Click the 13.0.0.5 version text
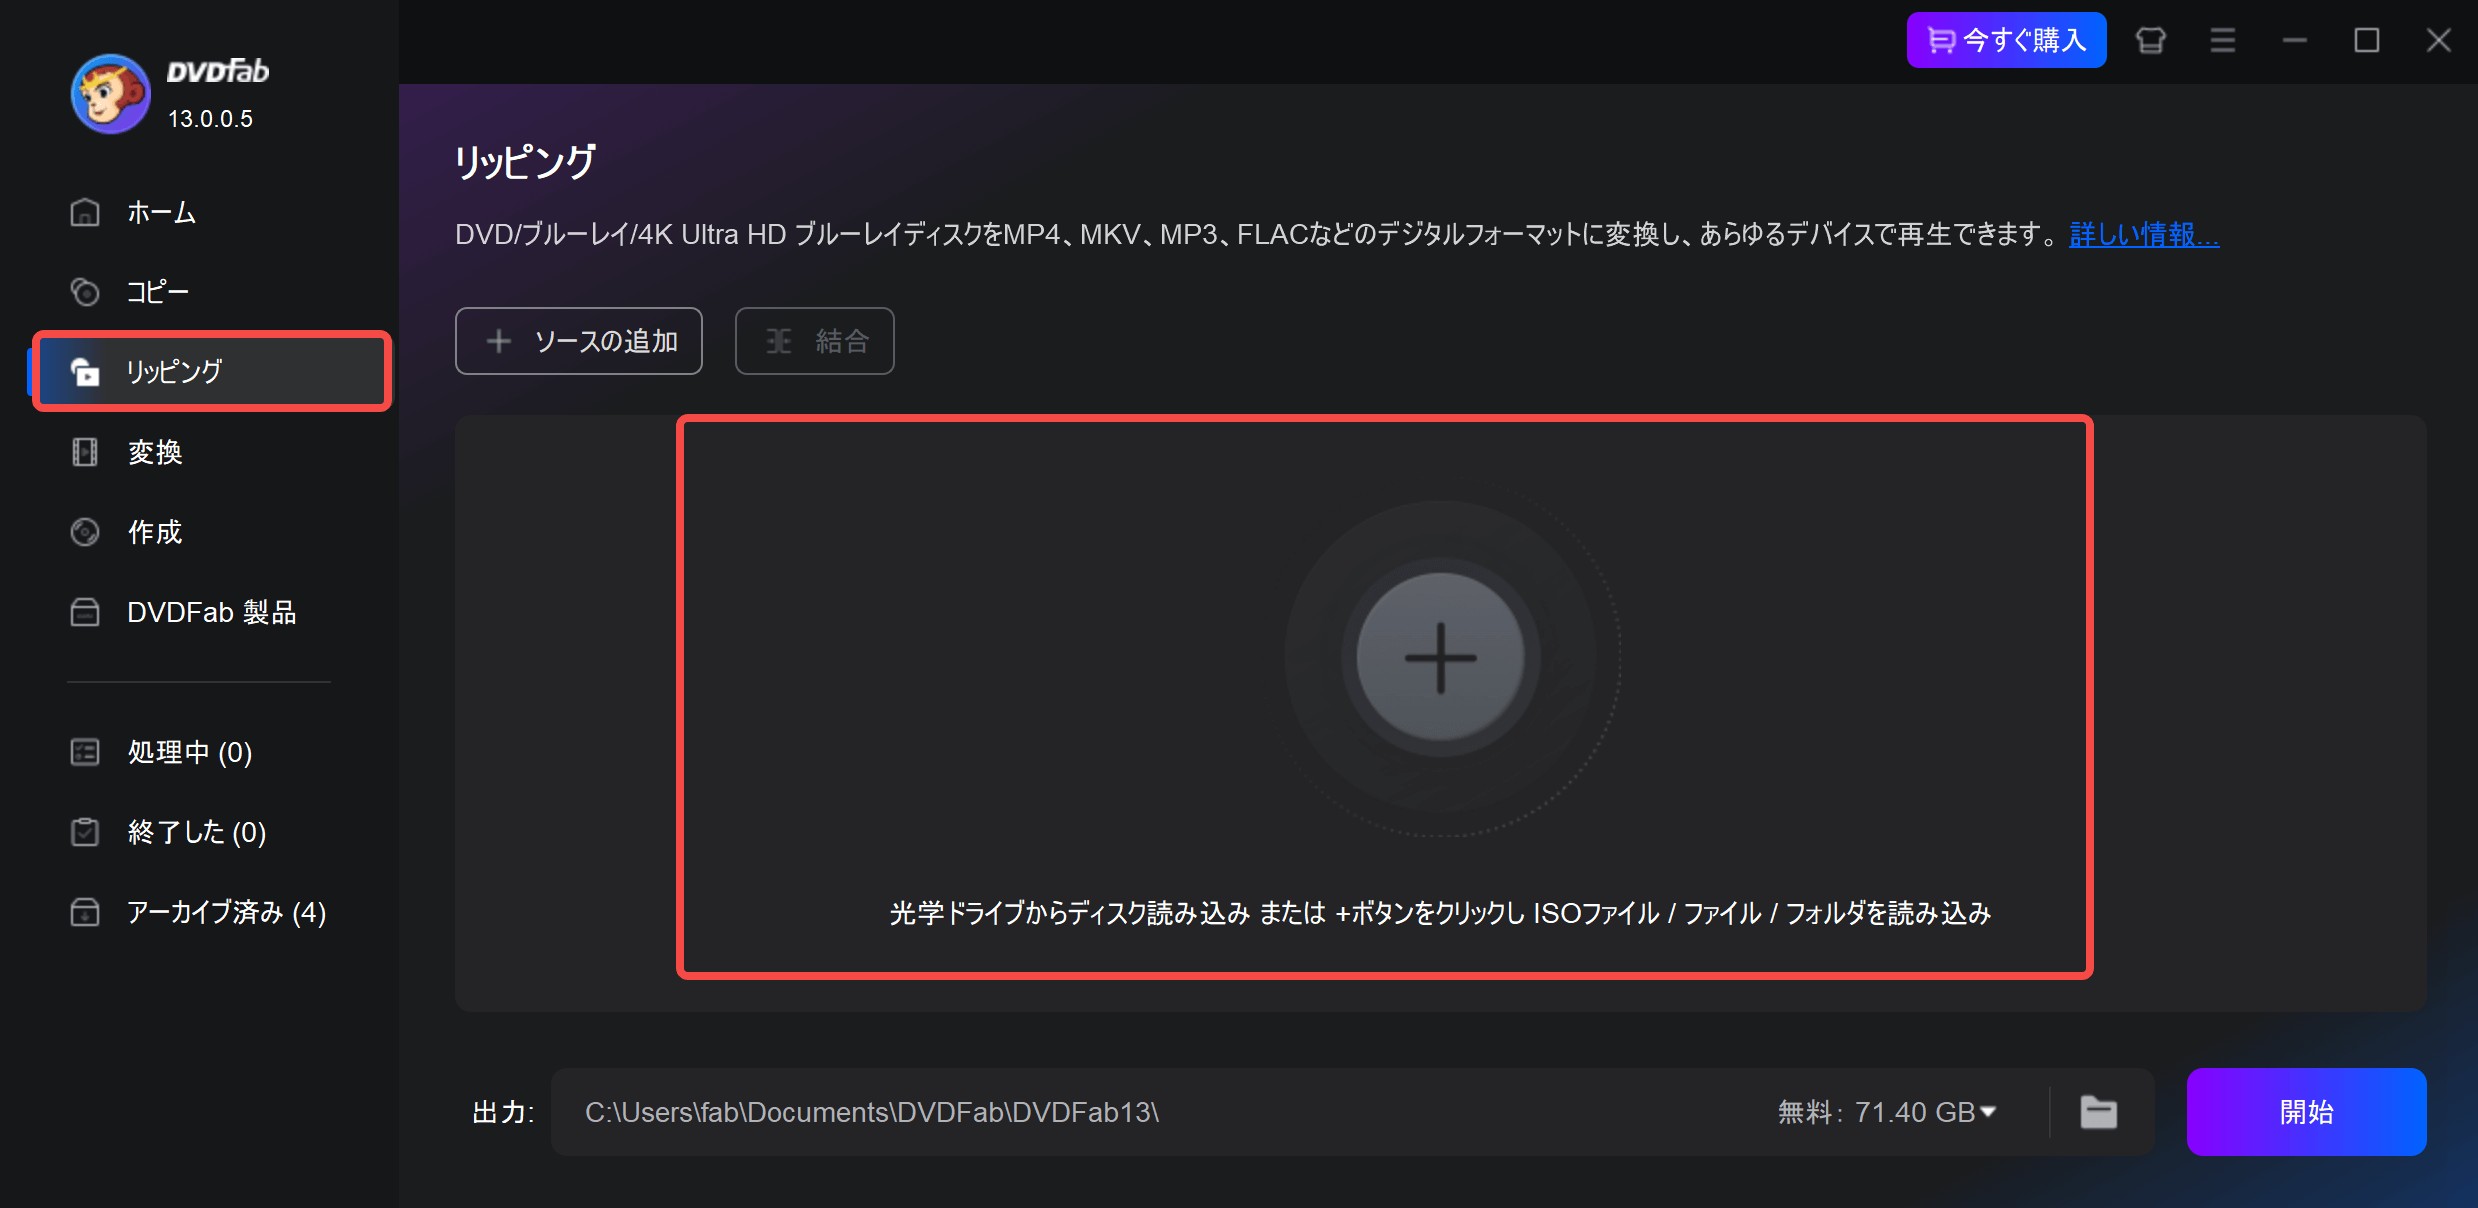The width and height of the screenshot is (2478, 1208). [x=210, y=119]
